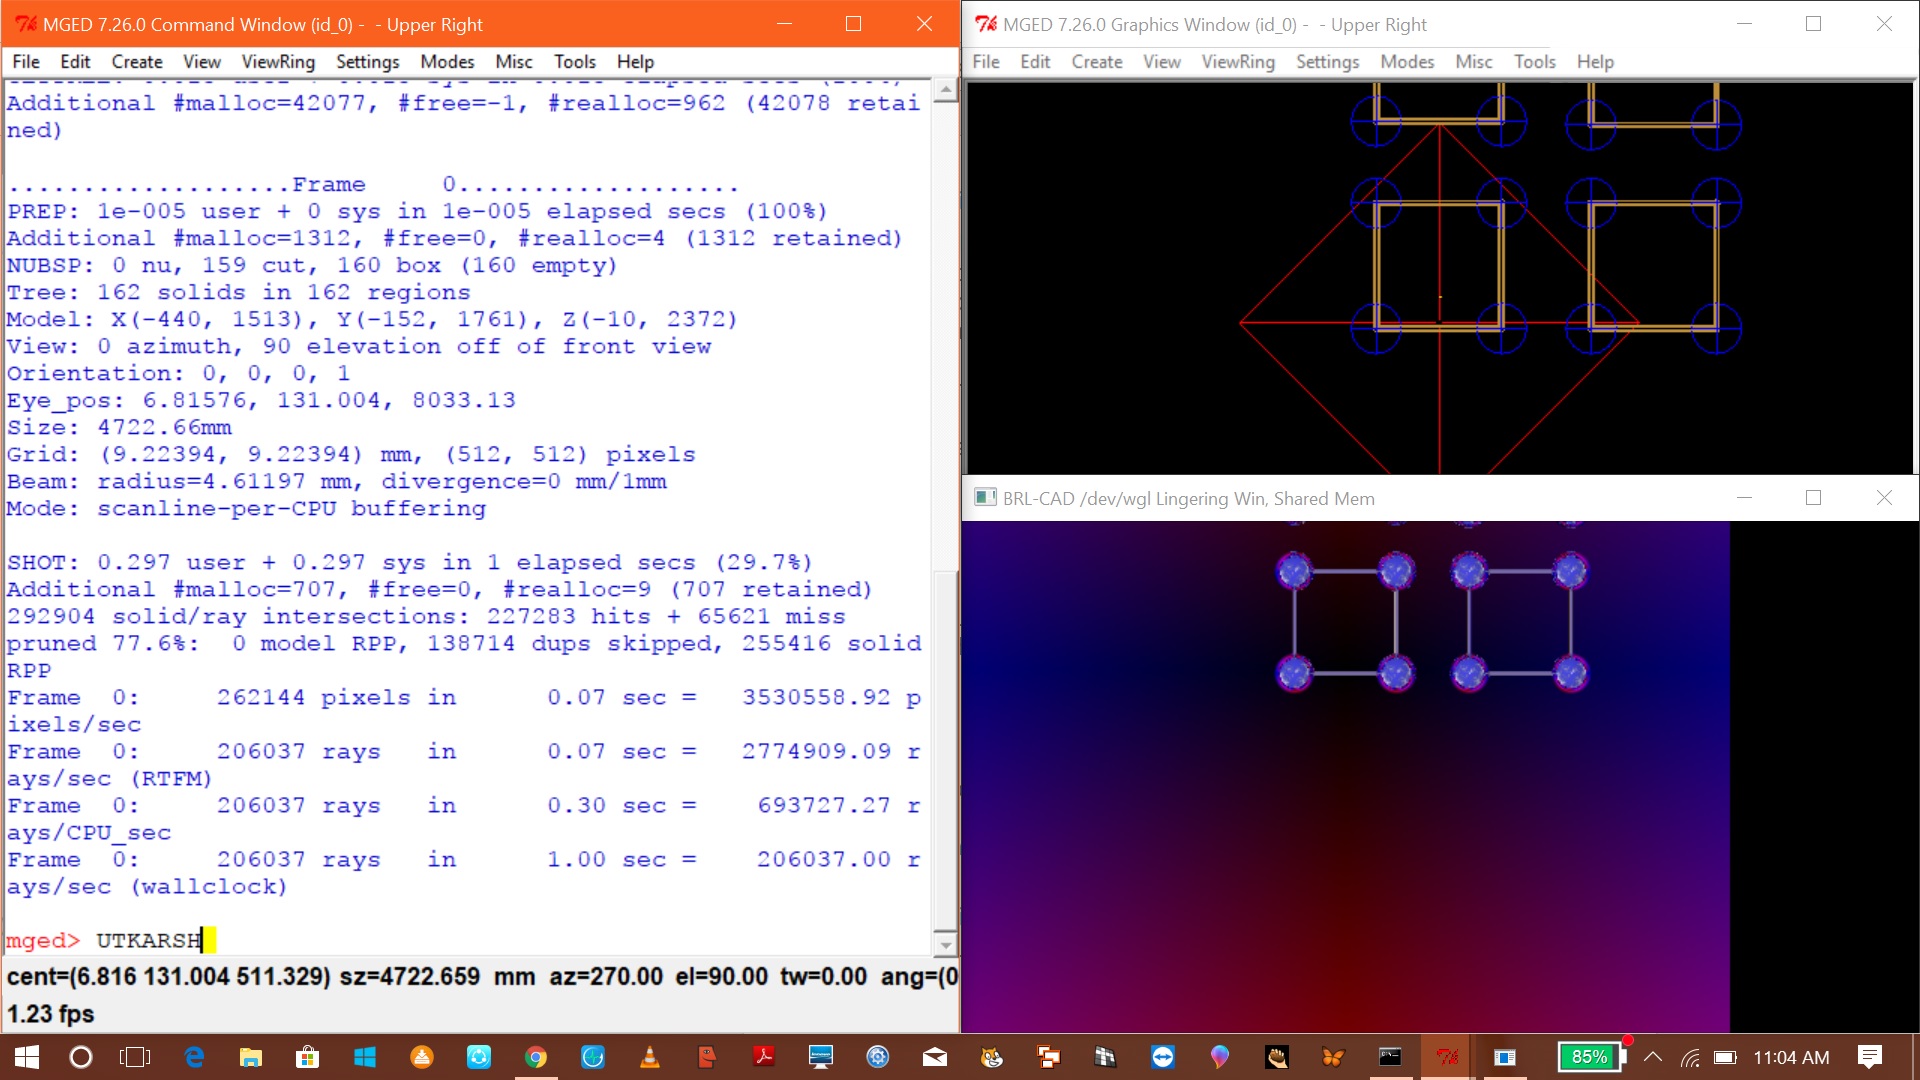This screenshot has width=1920, height=1080.
Task: Click the rendered image in framebuffer window
Action: (1345, 776)
